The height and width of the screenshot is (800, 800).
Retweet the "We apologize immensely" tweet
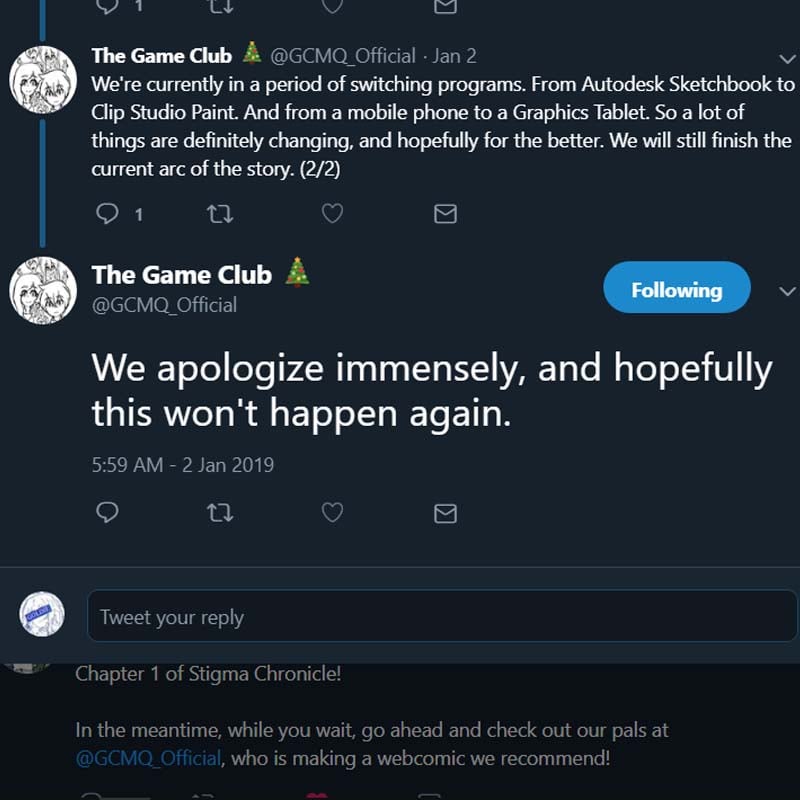pyautogui.click(x=219, y=513)
